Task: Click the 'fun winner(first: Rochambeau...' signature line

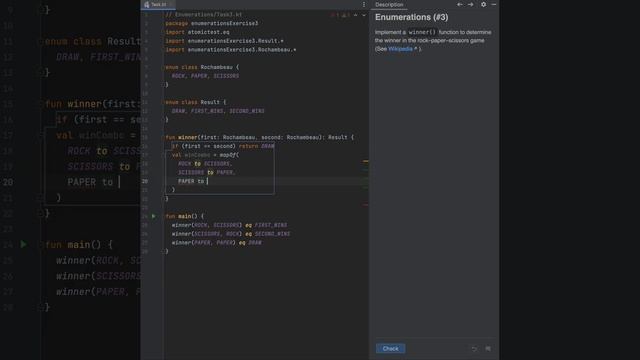Action: click(260, 137)
